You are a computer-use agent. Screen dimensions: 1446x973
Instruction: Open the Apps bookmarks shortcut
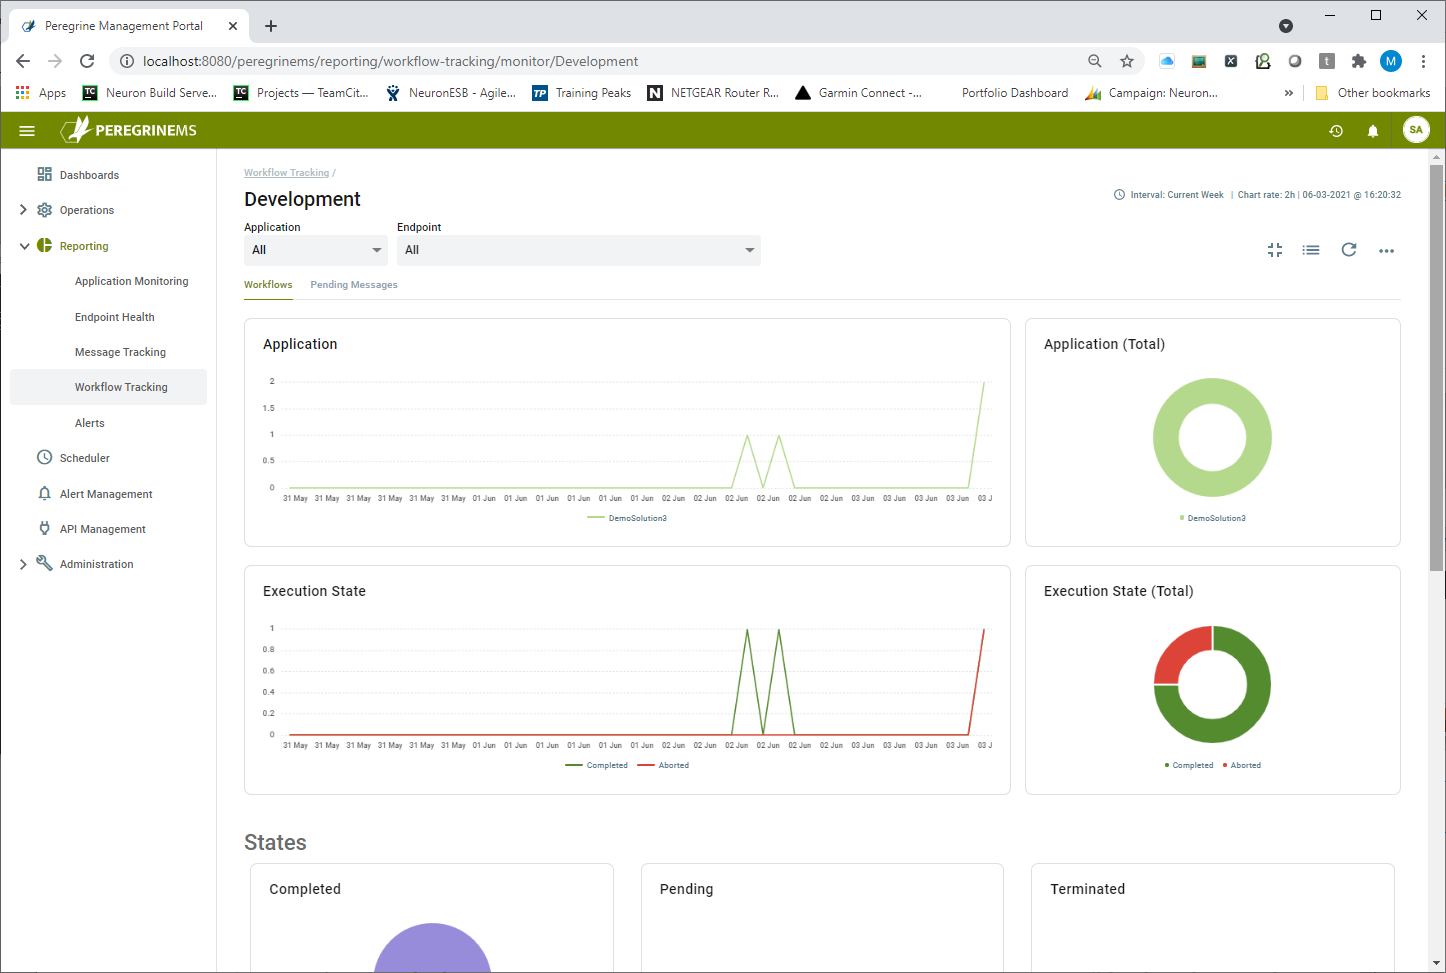[x=41, y=93]
